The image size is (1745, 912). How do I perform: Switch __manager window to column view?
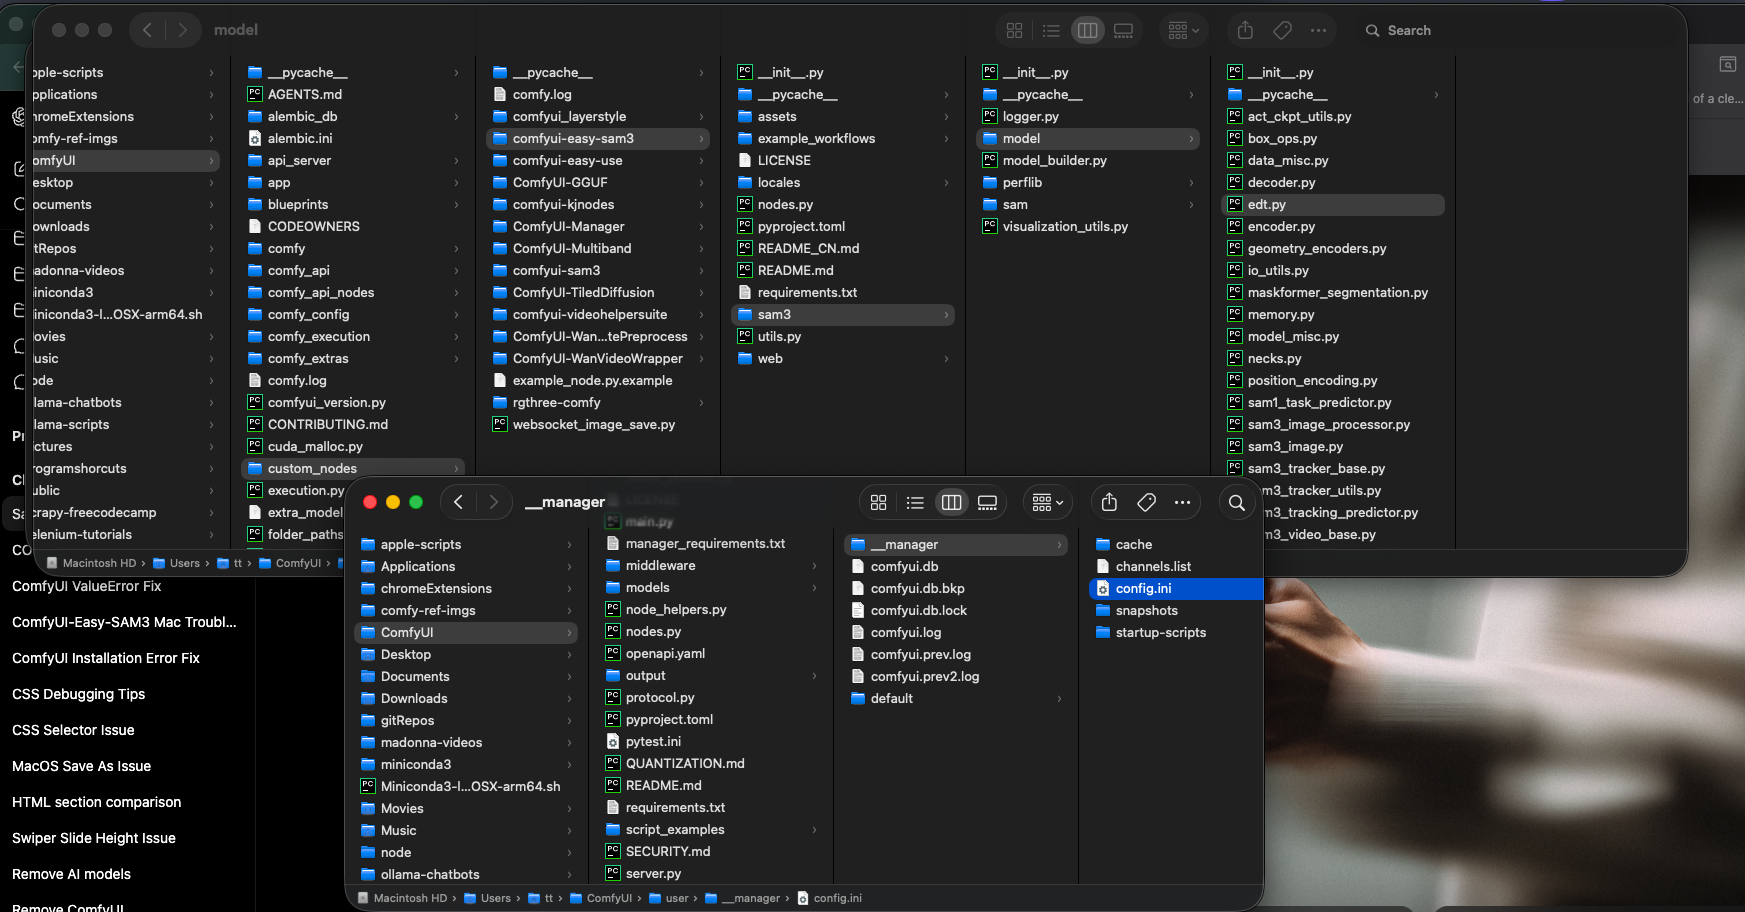click(951, 502)
